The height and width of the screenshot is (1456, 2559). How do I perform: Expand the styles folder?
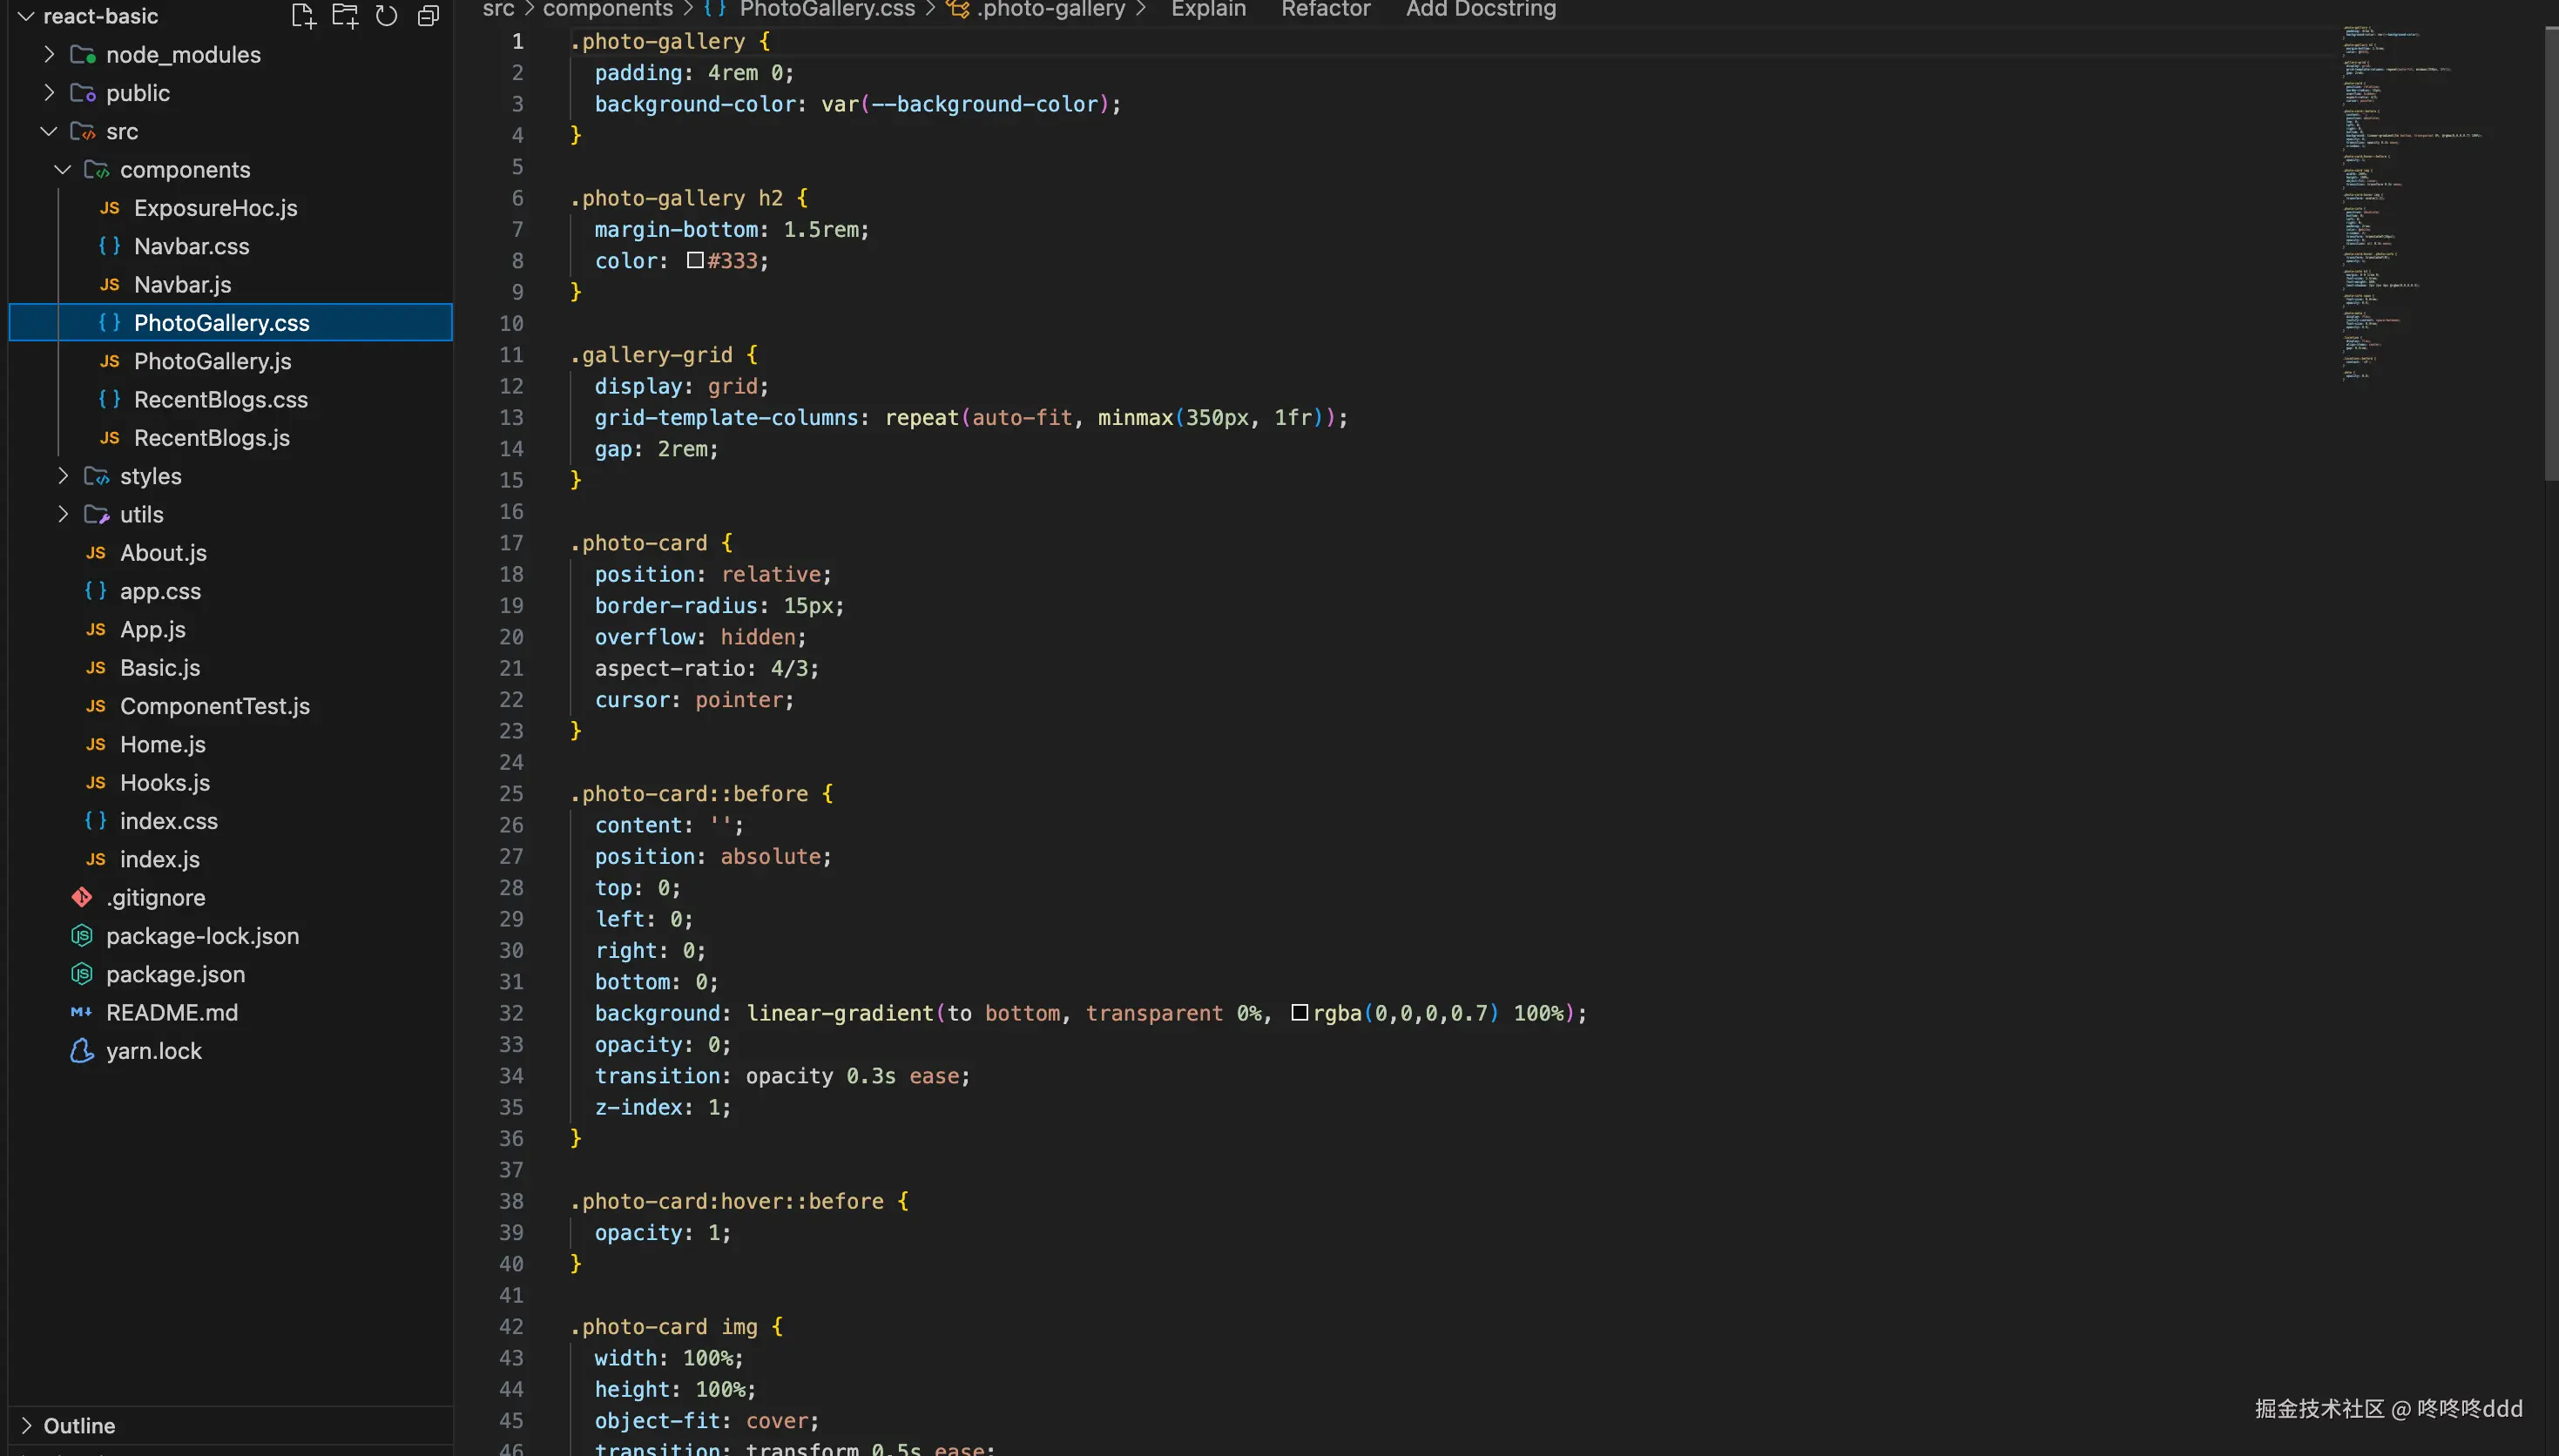coord(63,476)
